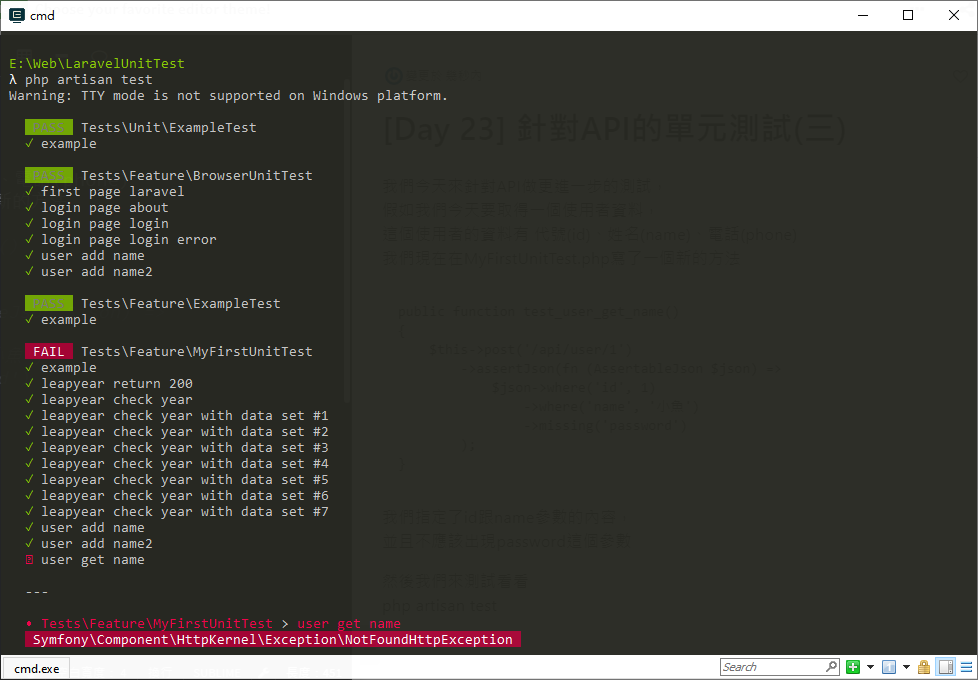Screen dimensions: 978x680
Task: Click the 'user add name2' line under MyFirstUnitTest
Action: [97, 543]
